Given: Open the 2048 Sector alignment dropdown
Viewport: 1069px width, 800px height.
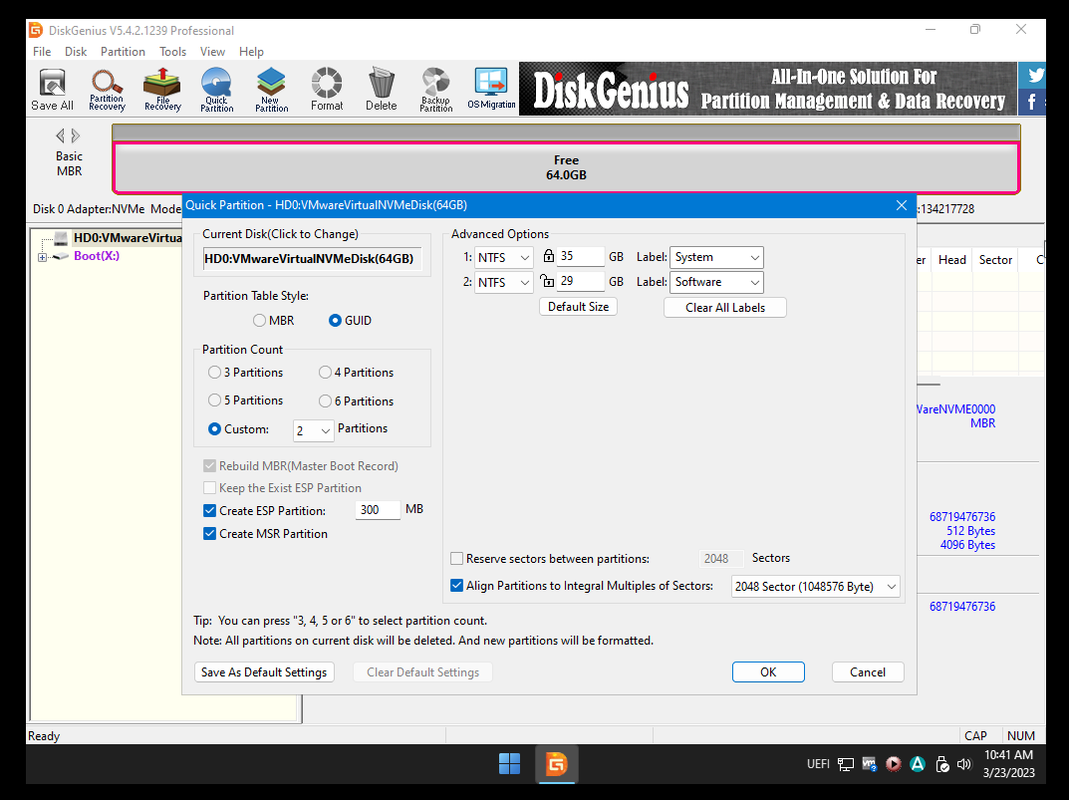Looking at the screenshot, I should 815,587.
